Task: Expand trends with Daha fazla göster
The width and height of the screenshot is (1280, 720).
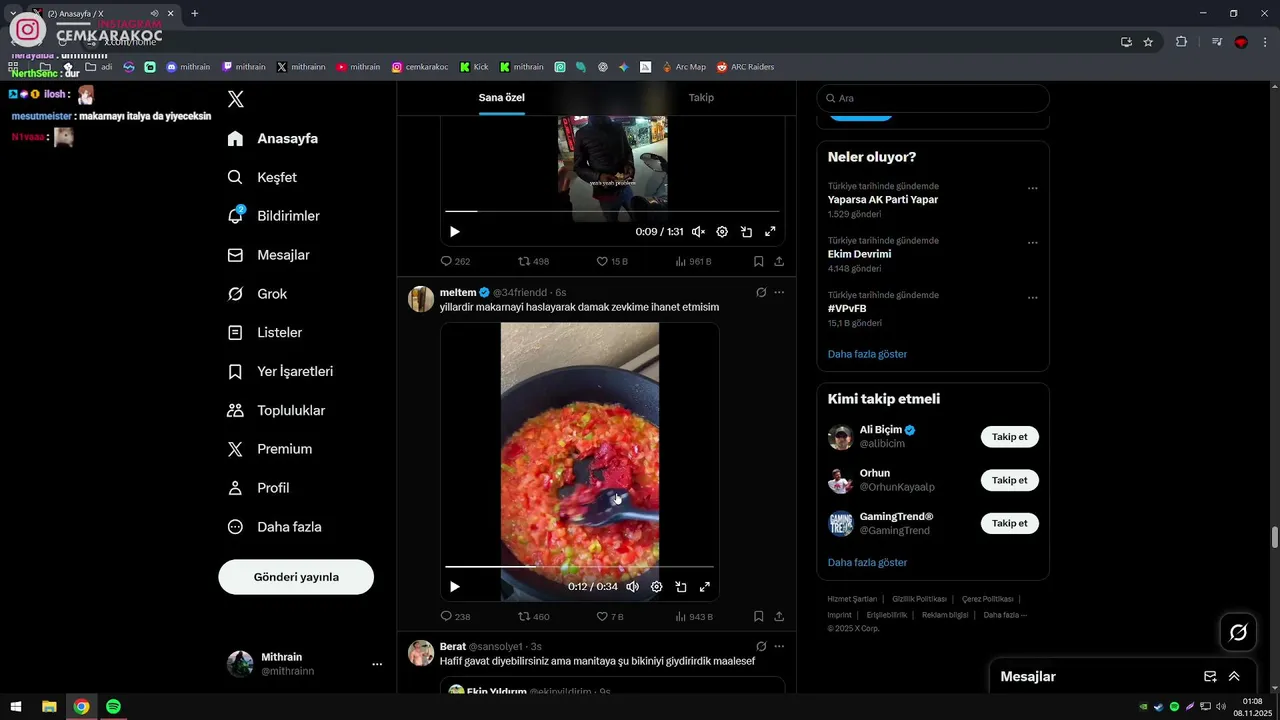Action: coord(867,354)
